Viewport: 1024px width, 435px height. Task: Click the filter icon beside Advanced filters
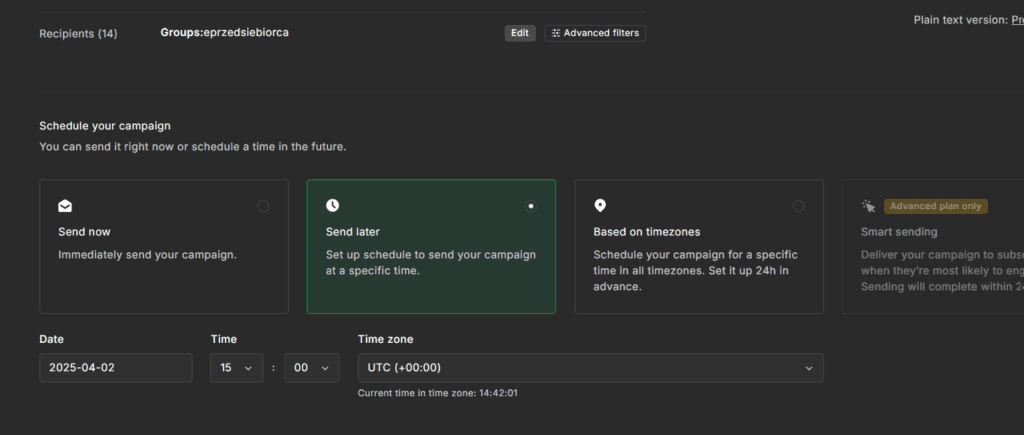tap(556, 33)
